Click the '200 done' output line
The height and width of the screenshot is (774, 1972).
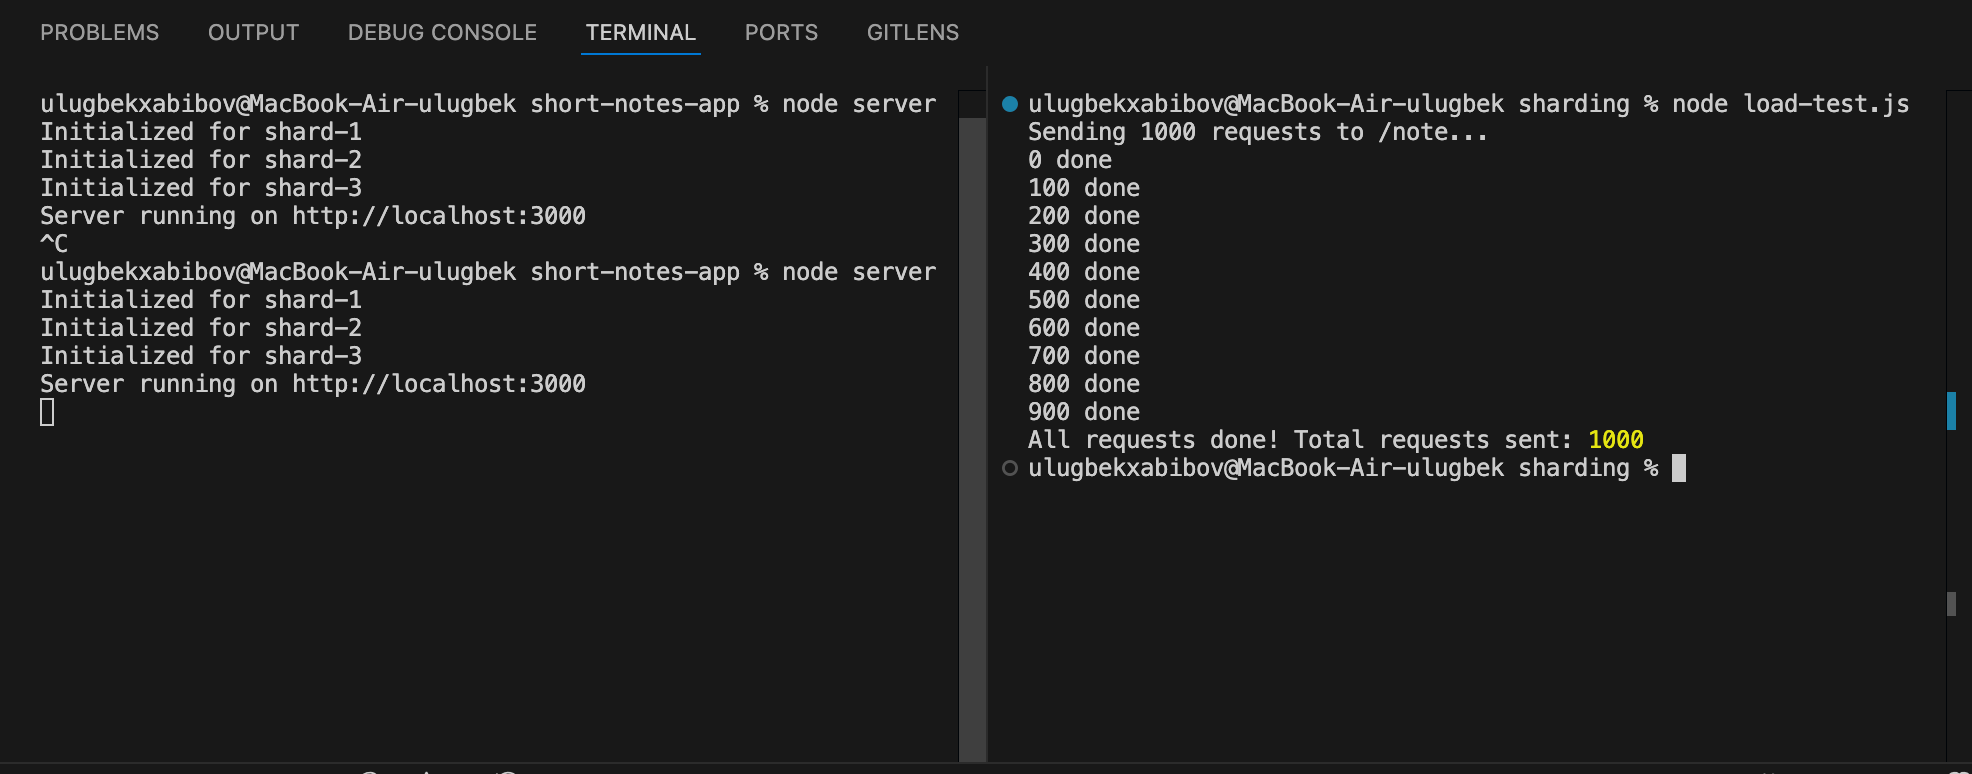click(1084, 216)
